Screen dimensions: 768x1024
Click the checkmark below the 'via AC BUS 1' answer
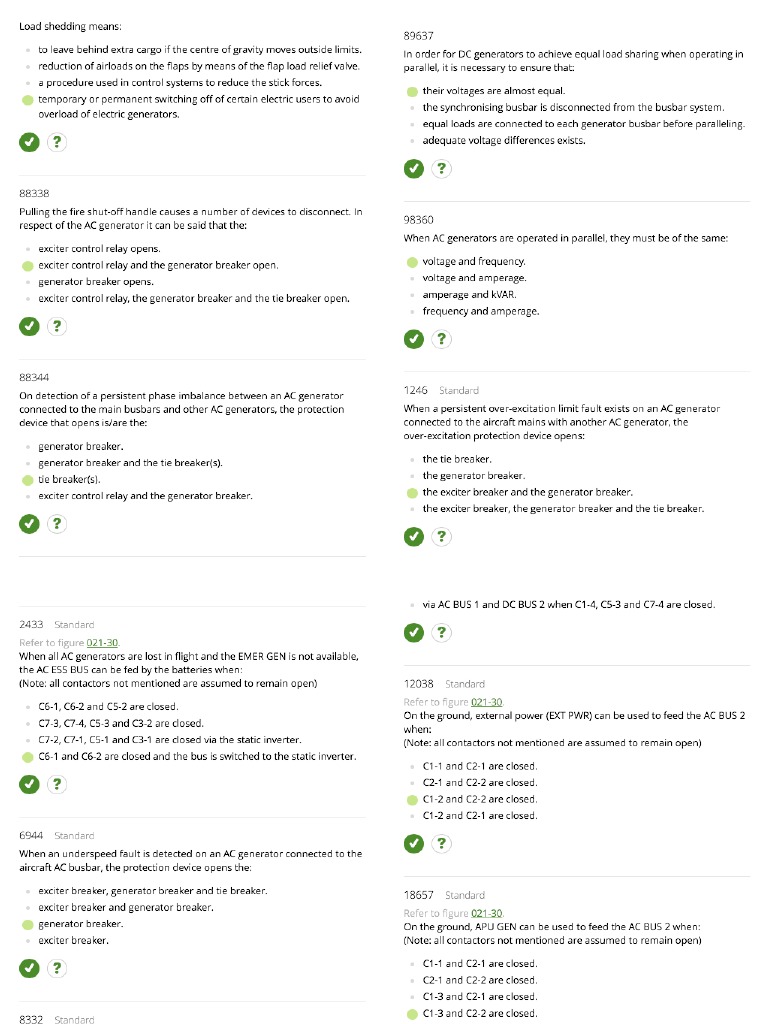pos(414,632)
